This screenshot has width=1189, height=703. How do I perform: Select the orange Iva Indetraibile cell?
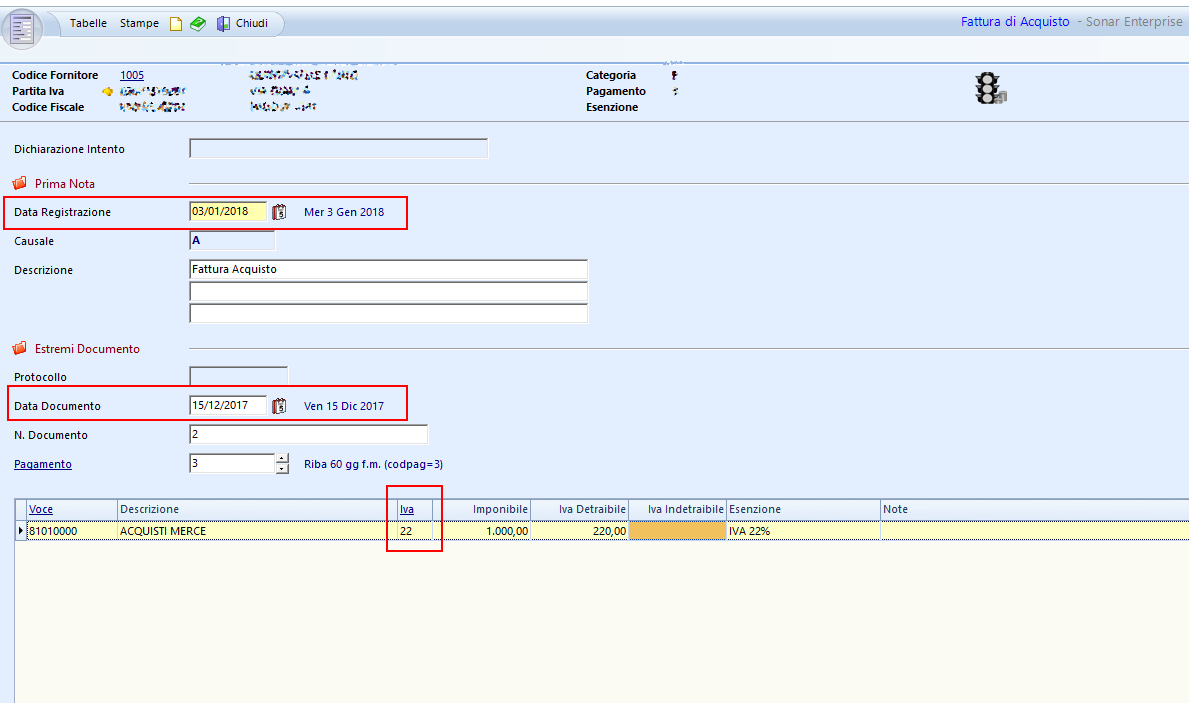(x=677, y=531)
